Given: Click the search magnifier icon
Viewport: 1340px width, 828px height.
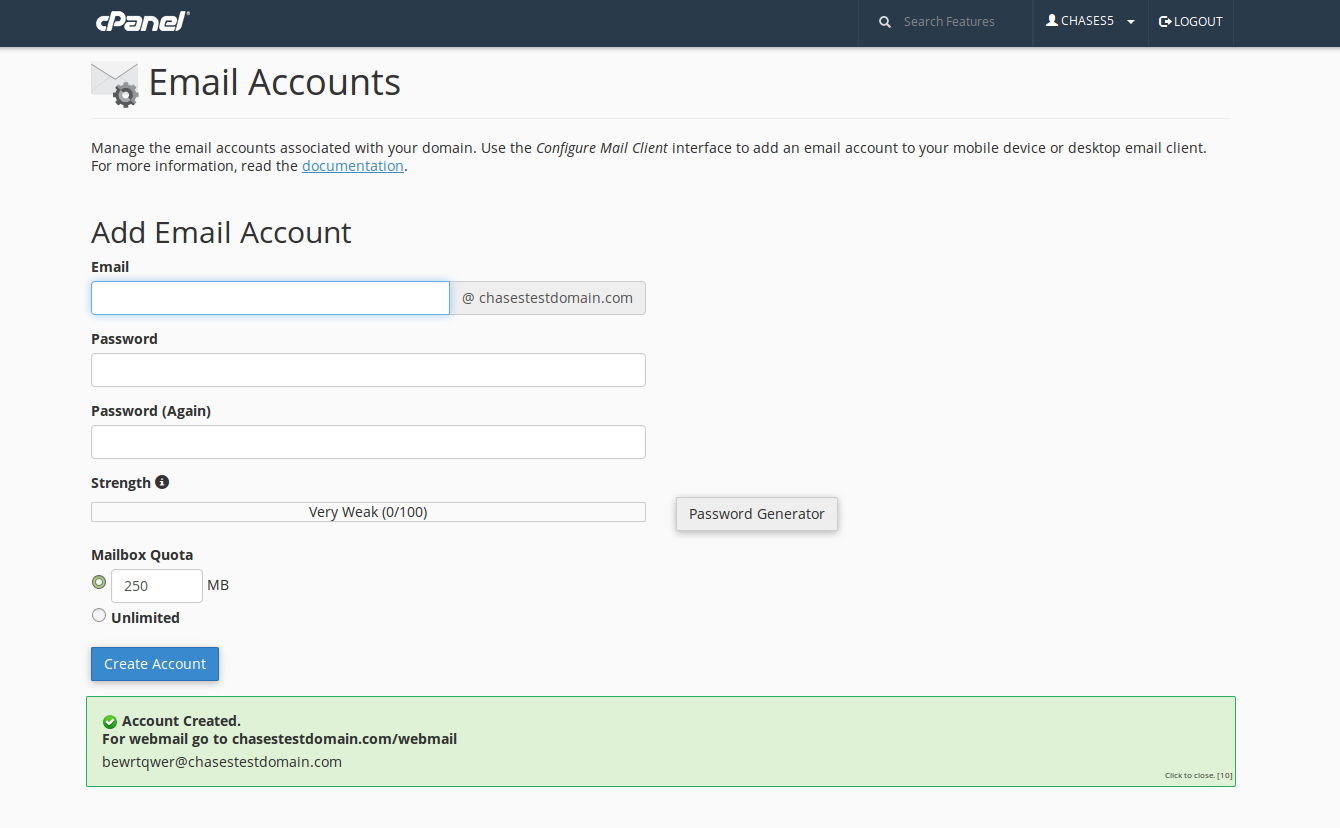Looking at the screenshot, I should point(885,22).
